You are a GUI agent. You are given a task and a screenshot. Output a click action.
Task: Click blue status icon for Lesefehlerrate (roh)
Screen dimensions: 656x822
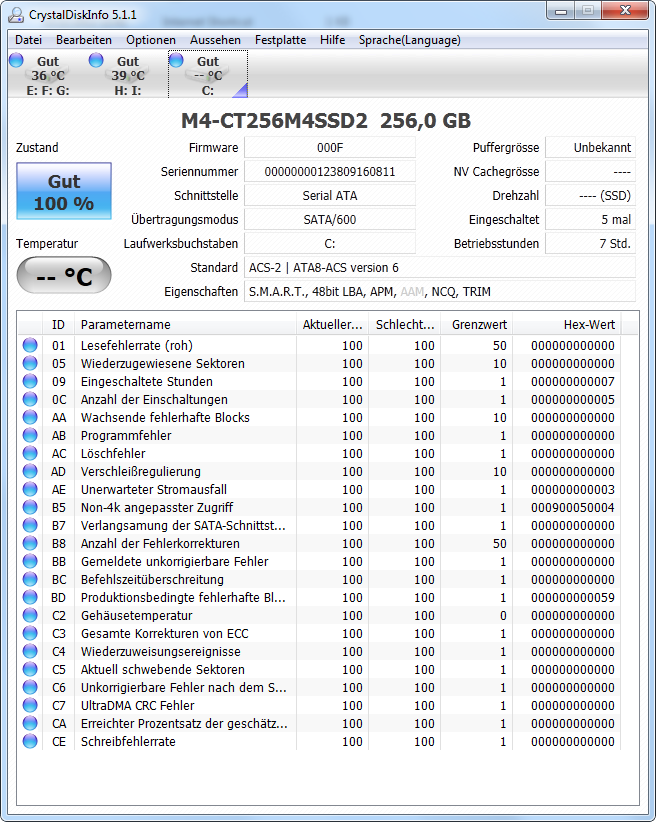click(x=30, y=345)
